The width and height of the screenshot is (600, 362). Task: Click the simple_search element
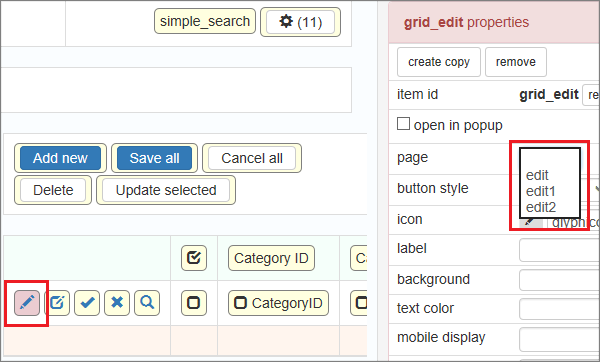tap(205, 21)
